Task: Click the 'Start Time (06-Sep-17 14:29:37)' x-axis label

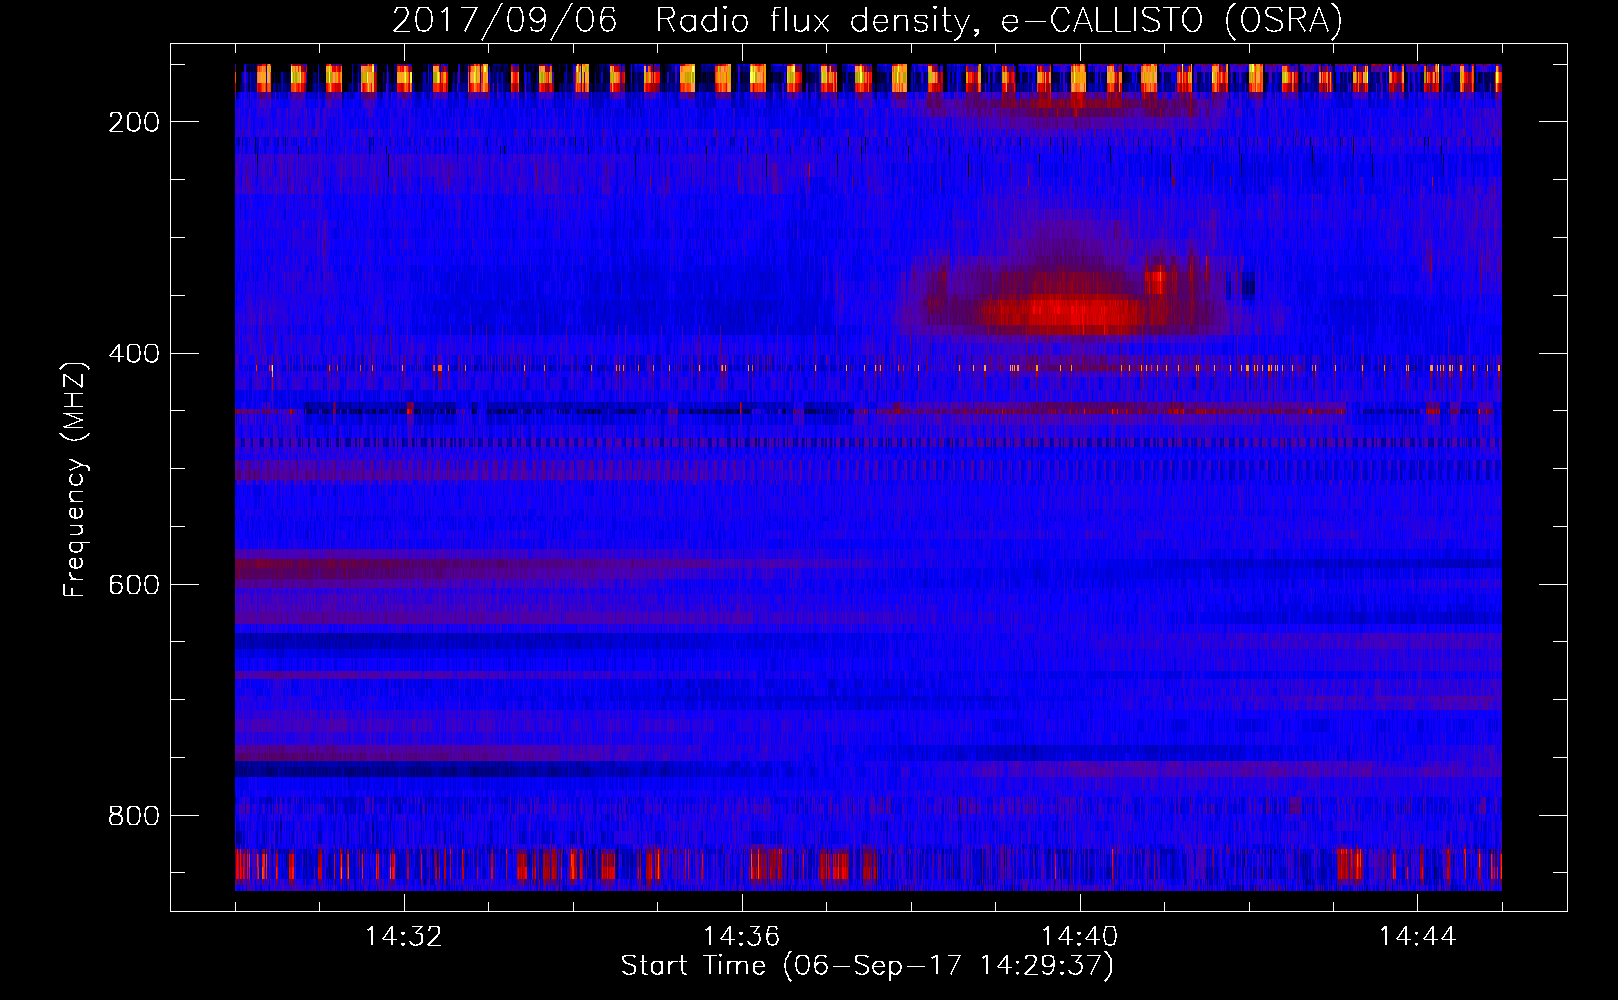Action: coord(867,966)
